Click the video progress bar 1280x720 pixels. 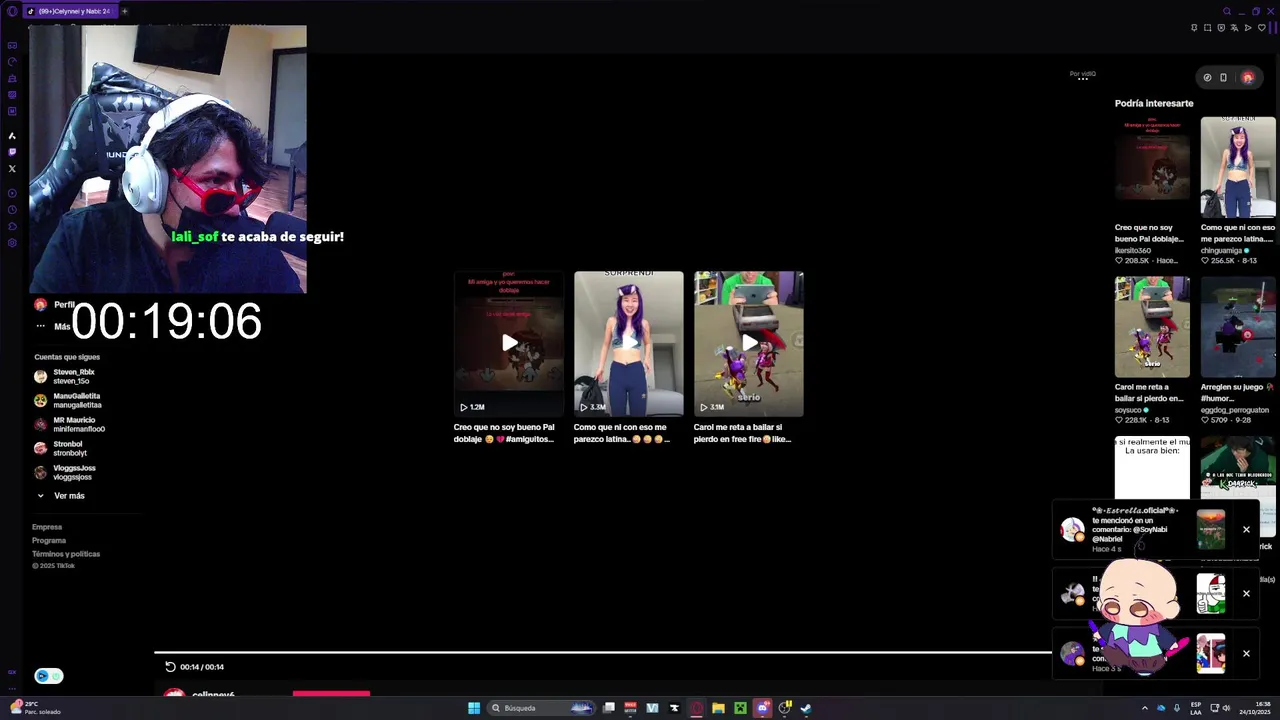pos(603,652)
